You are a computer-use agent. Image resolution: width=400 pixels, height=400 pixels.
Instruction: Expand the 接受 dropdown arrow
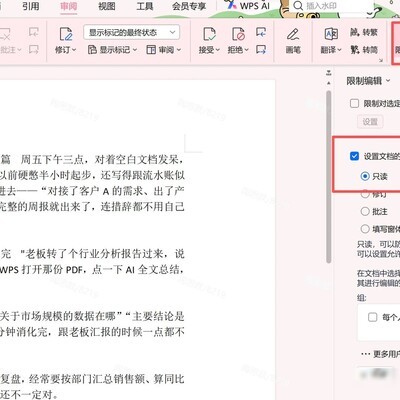[x=218, y=50]
